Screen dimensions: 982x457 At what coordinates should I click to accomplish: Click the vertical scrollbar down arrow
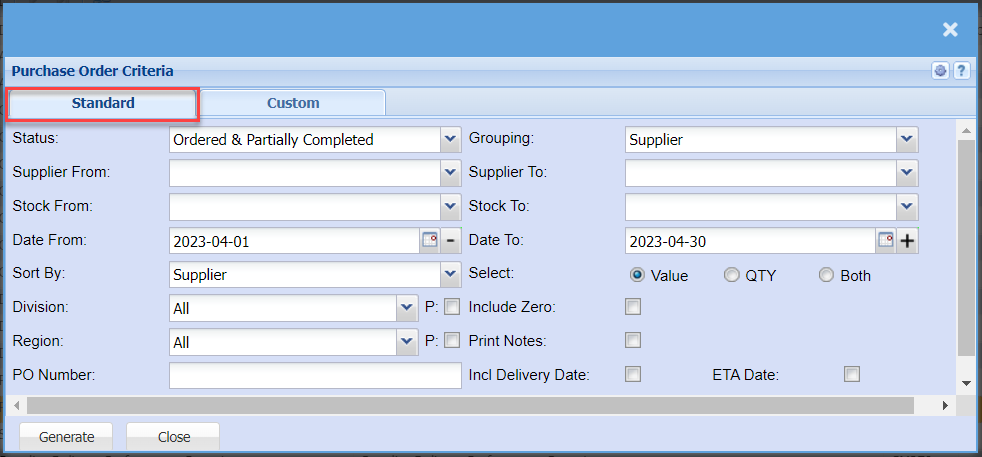point(966,382)
